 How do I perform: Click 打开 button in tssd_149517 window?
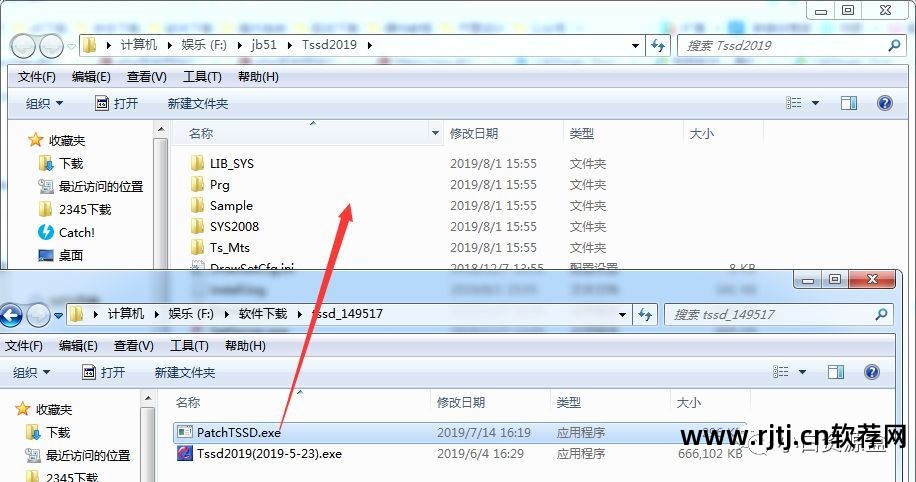point(105,372)
